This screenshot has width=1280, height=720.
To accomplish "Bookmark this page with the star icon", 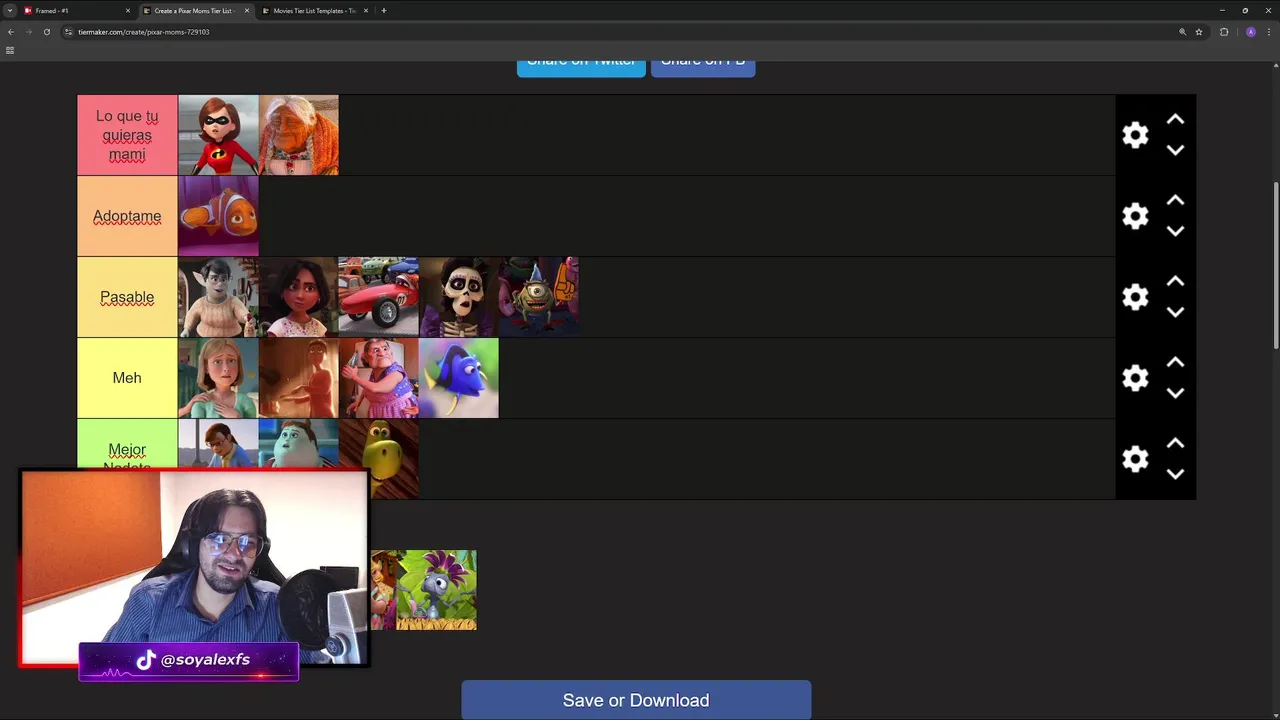I will tap(1199, 32).
